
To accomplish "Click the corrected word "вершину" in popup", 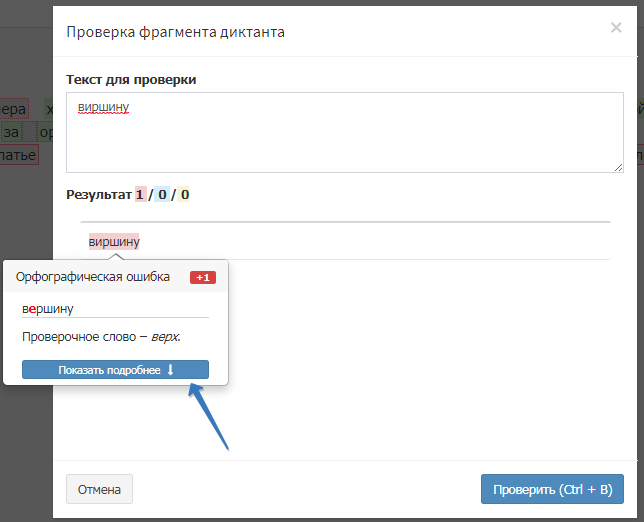I will (x=48, y=309).
